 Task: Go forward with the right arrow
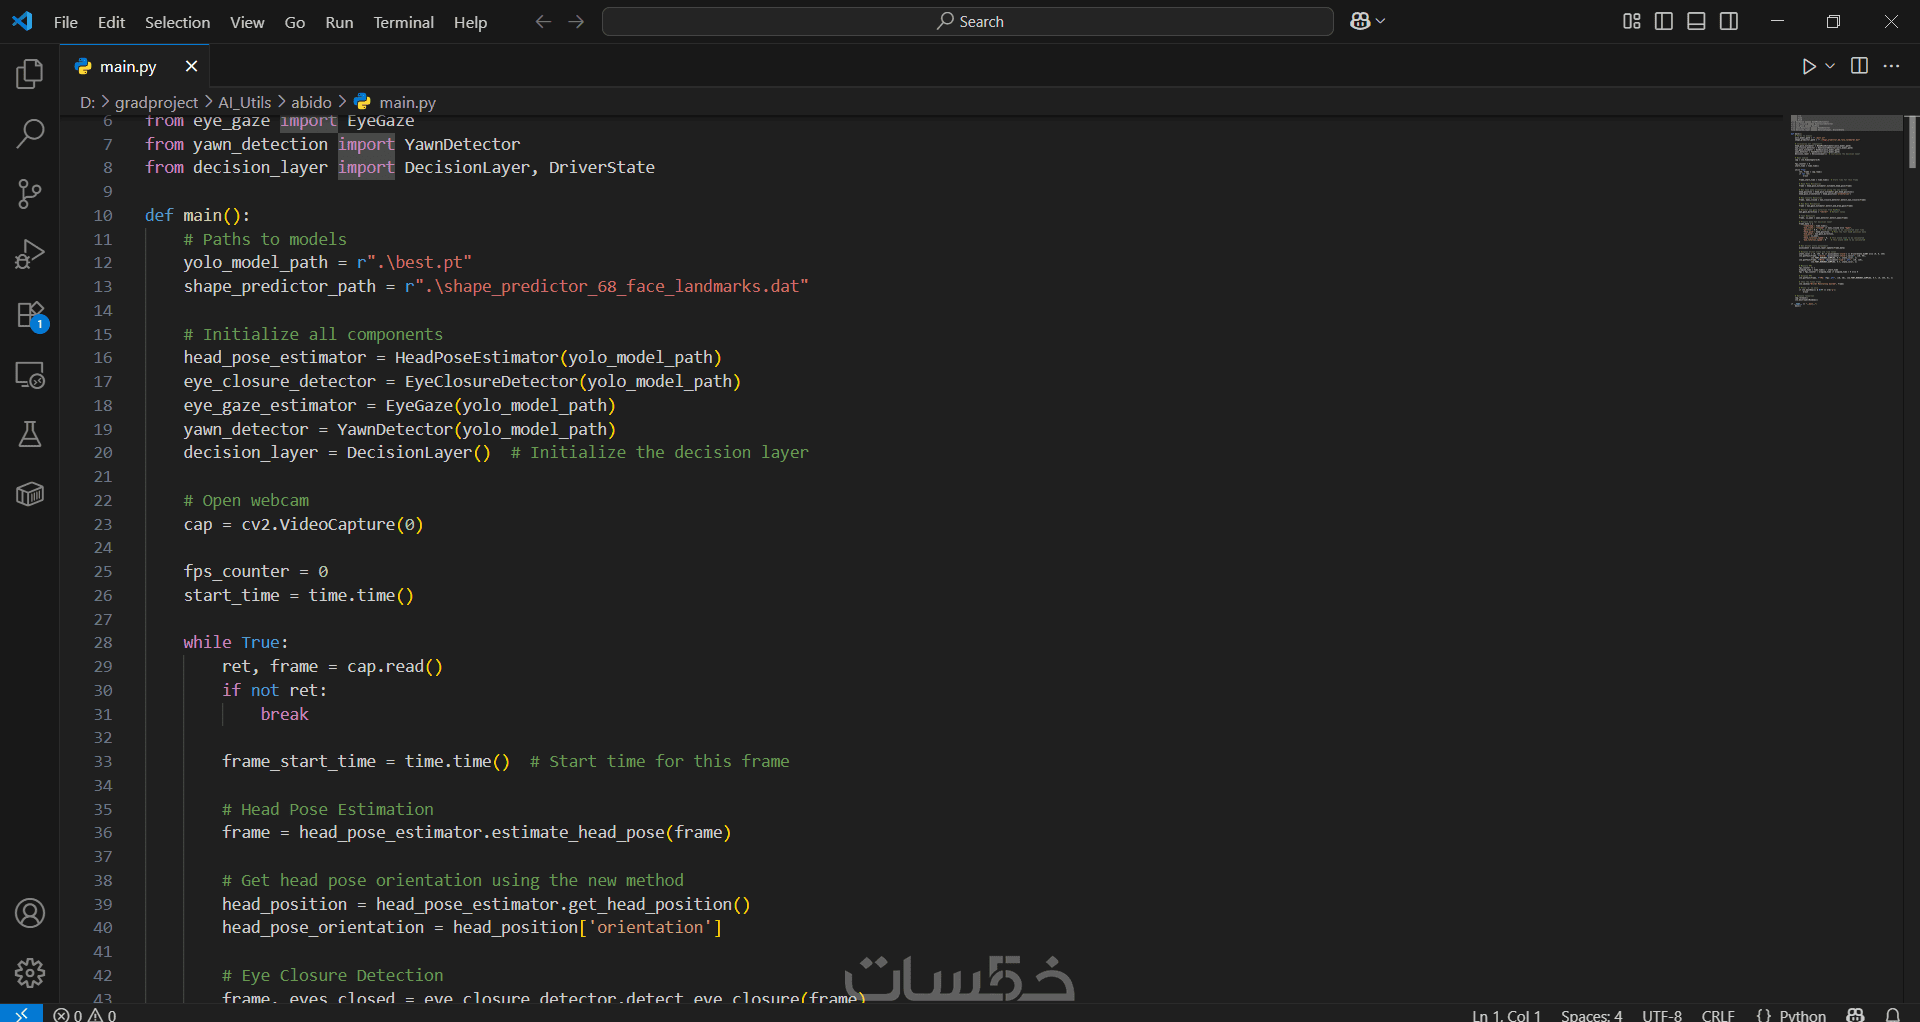576,21
